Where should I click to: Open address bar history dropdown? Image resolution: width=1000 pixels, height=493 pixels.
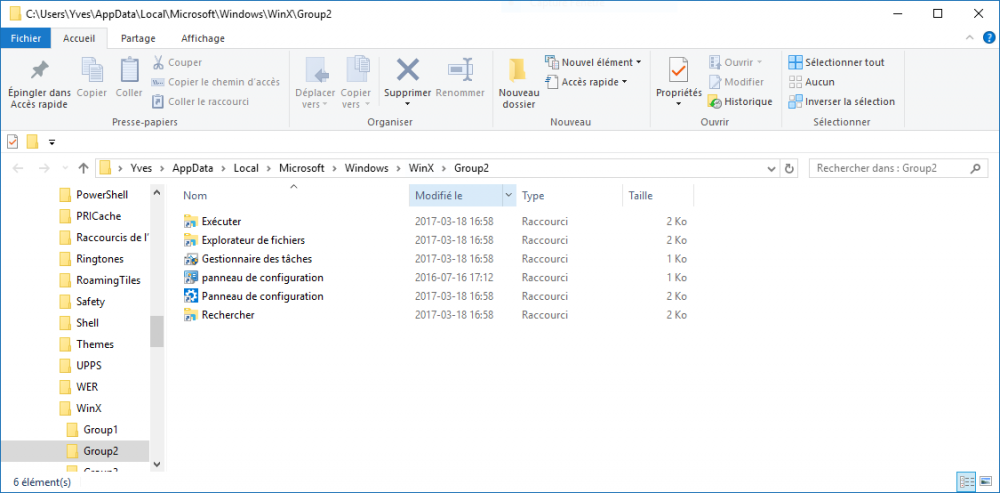[x=772, y=169]
